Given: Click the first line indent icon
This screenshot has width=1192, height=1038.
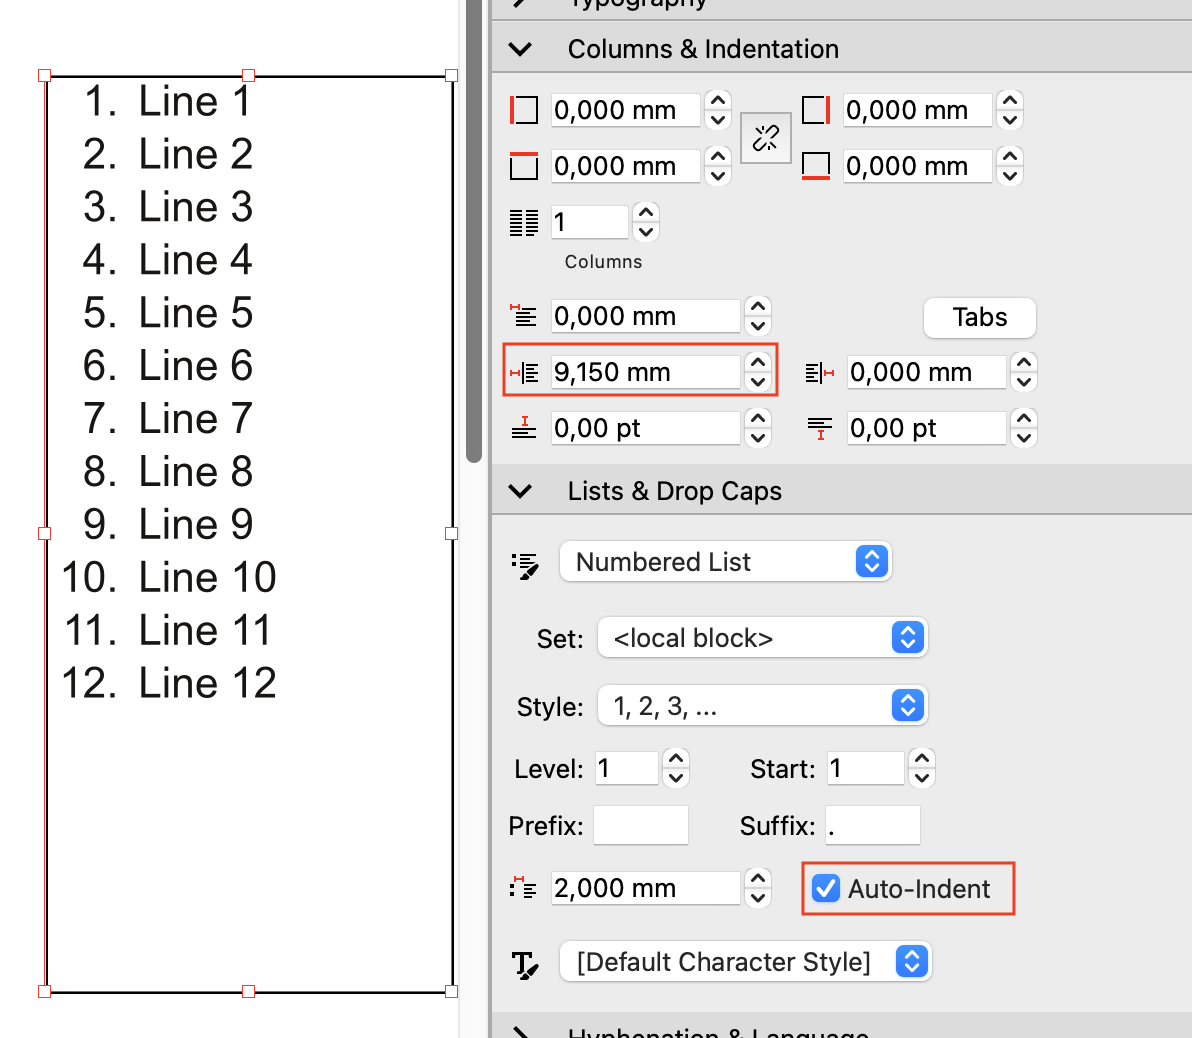Looking at the screenshot, I should coord(523,316).
